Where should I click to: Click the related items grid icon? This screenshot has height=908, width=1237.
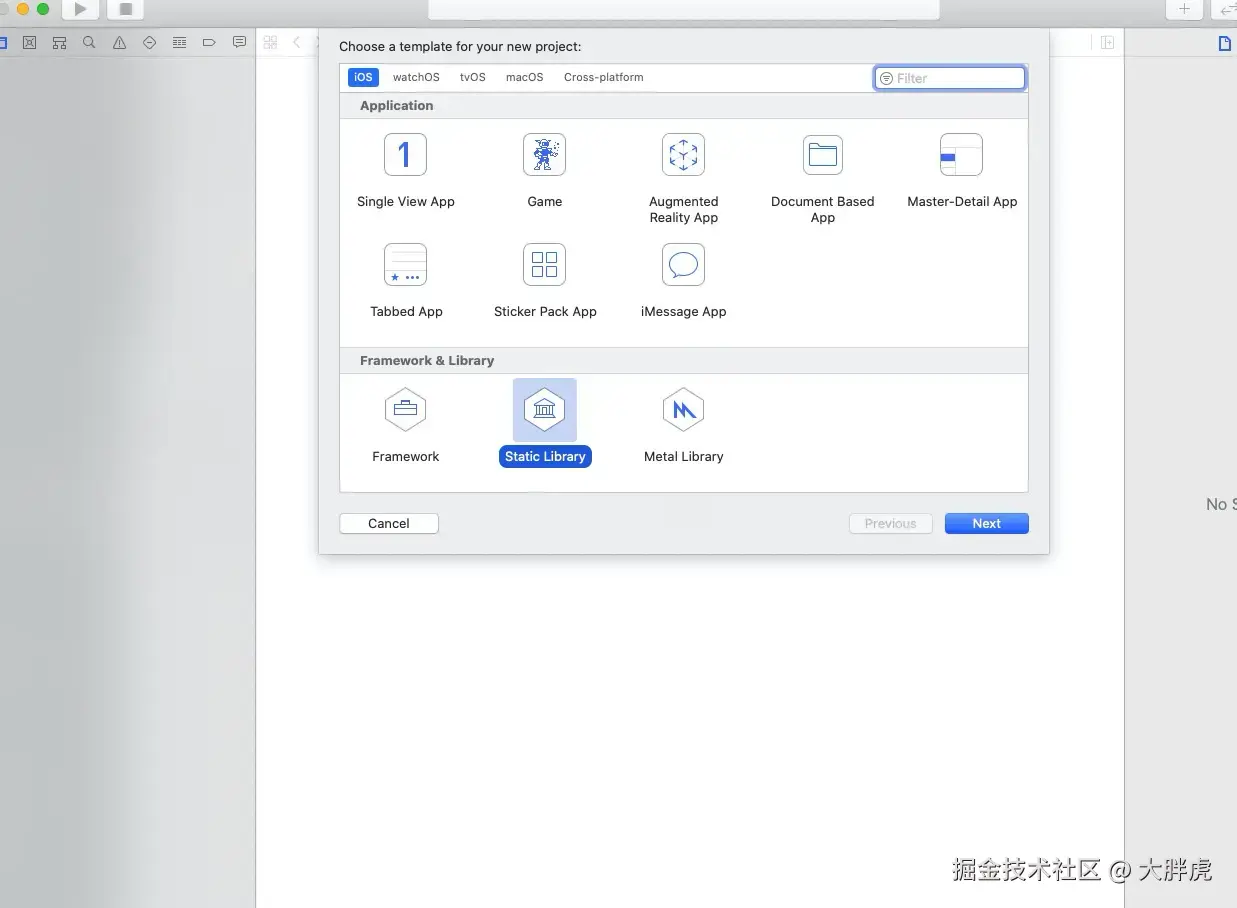point(270,42)
